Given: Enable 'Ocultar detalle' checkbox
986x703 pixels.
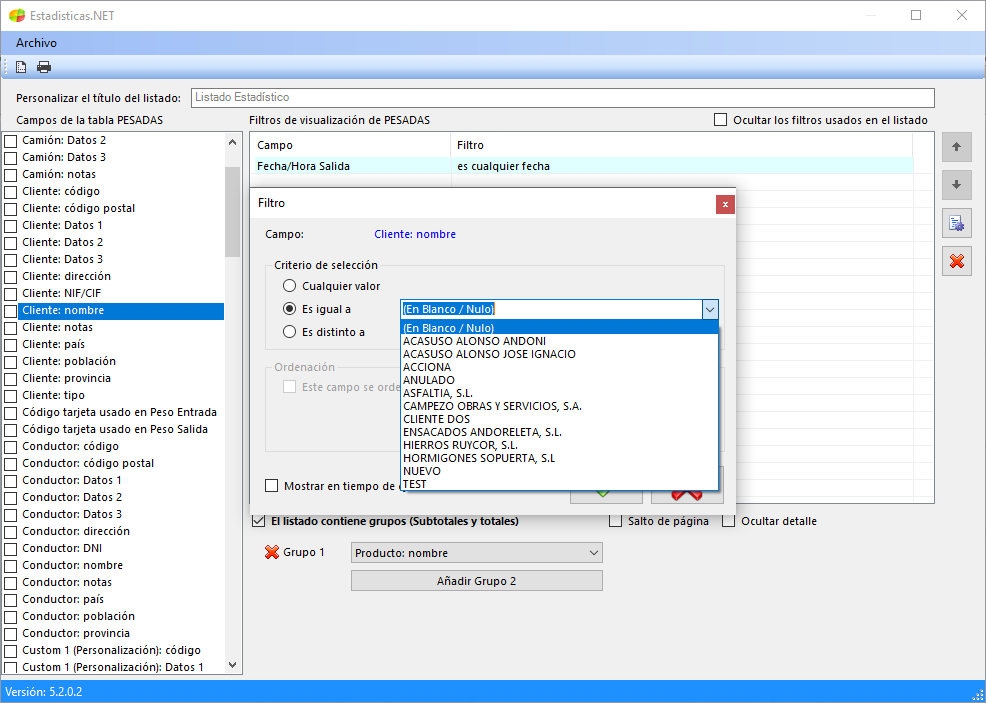Looking at the screenshot, I should 728,521.
